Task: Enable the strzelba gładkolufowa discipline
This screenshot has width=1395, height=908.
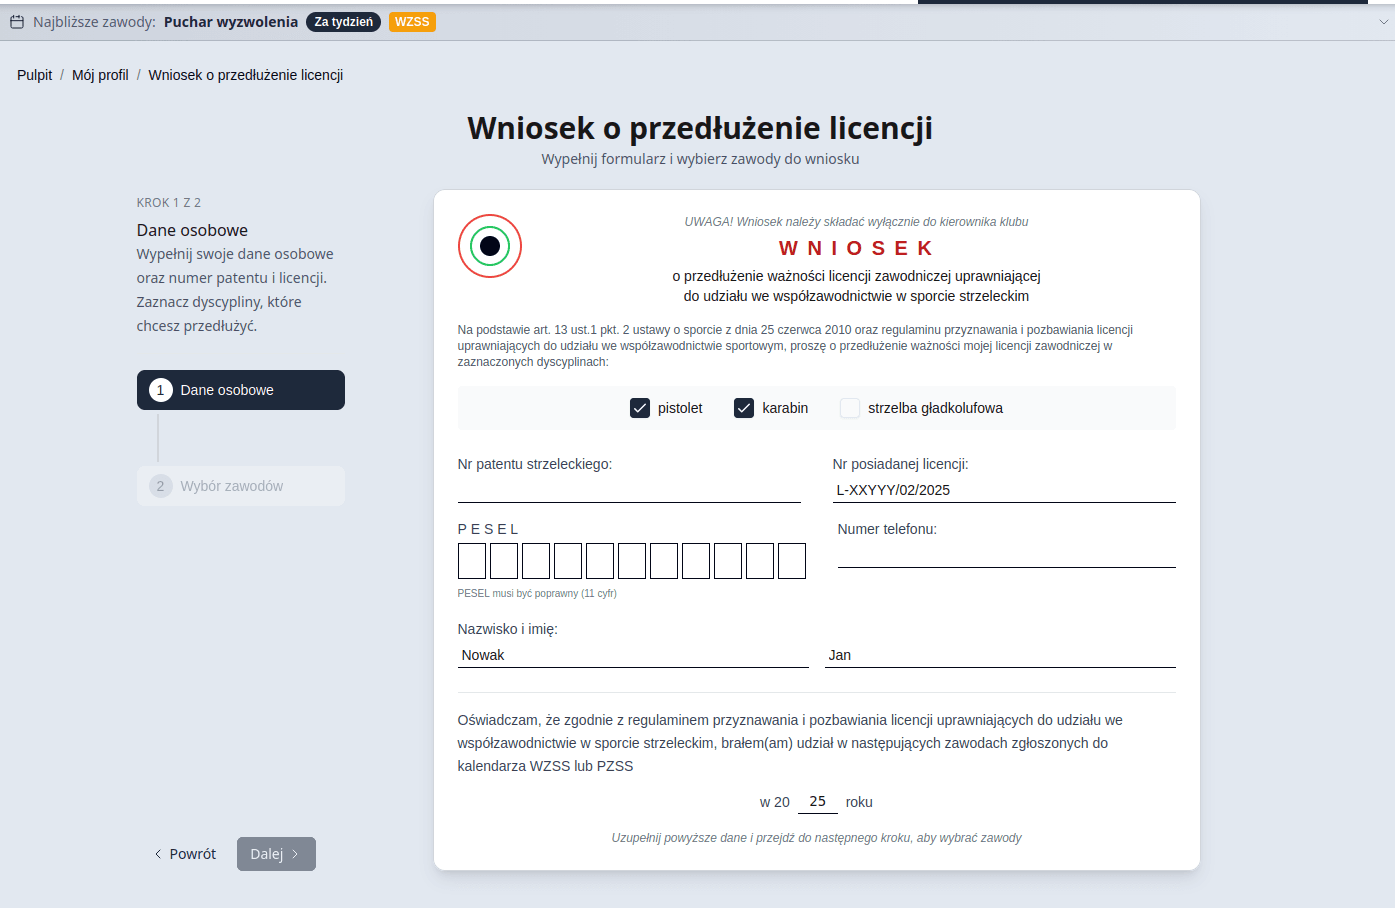Action: (850, 408)
